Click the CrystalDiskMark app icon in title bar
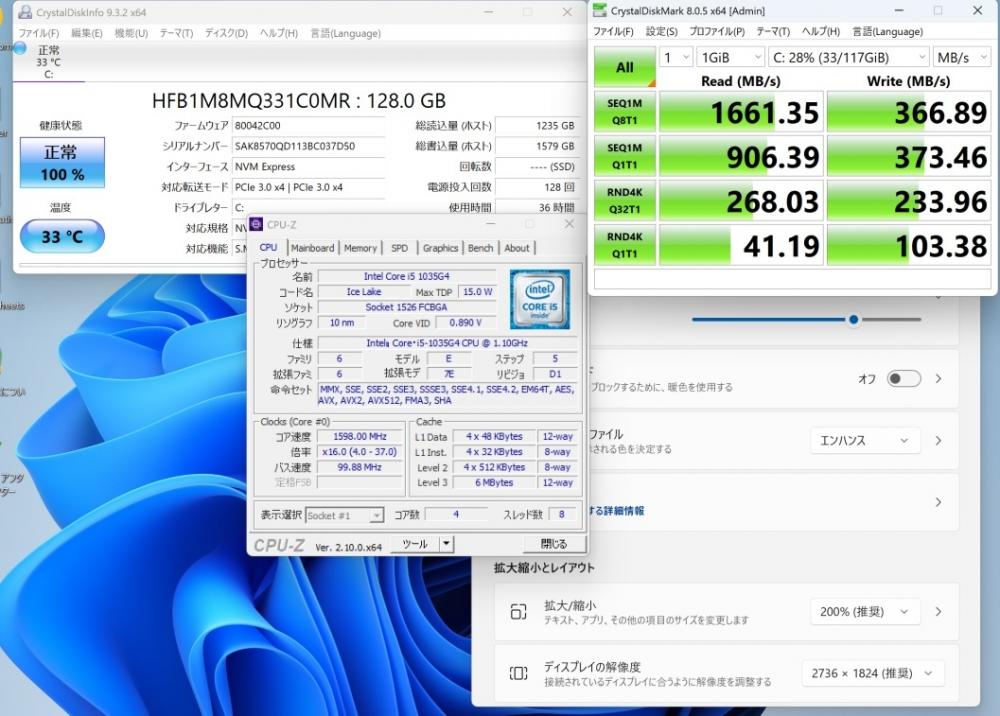Image resolution: width=1000 pixels, height=716 pixels. pos(599,10)
